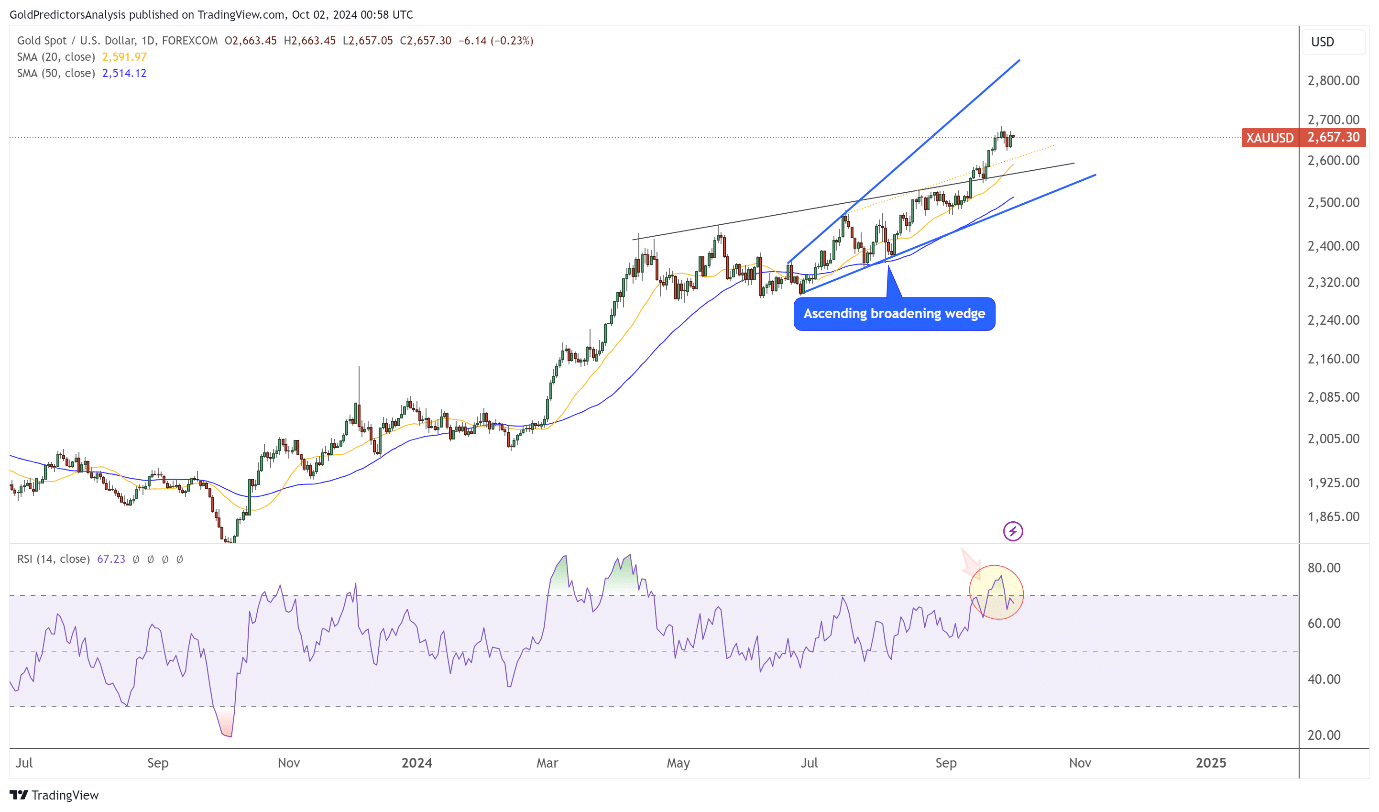Click the 2024 time axis label
The height and width of the screenshot is (812, 1379).
417,763
